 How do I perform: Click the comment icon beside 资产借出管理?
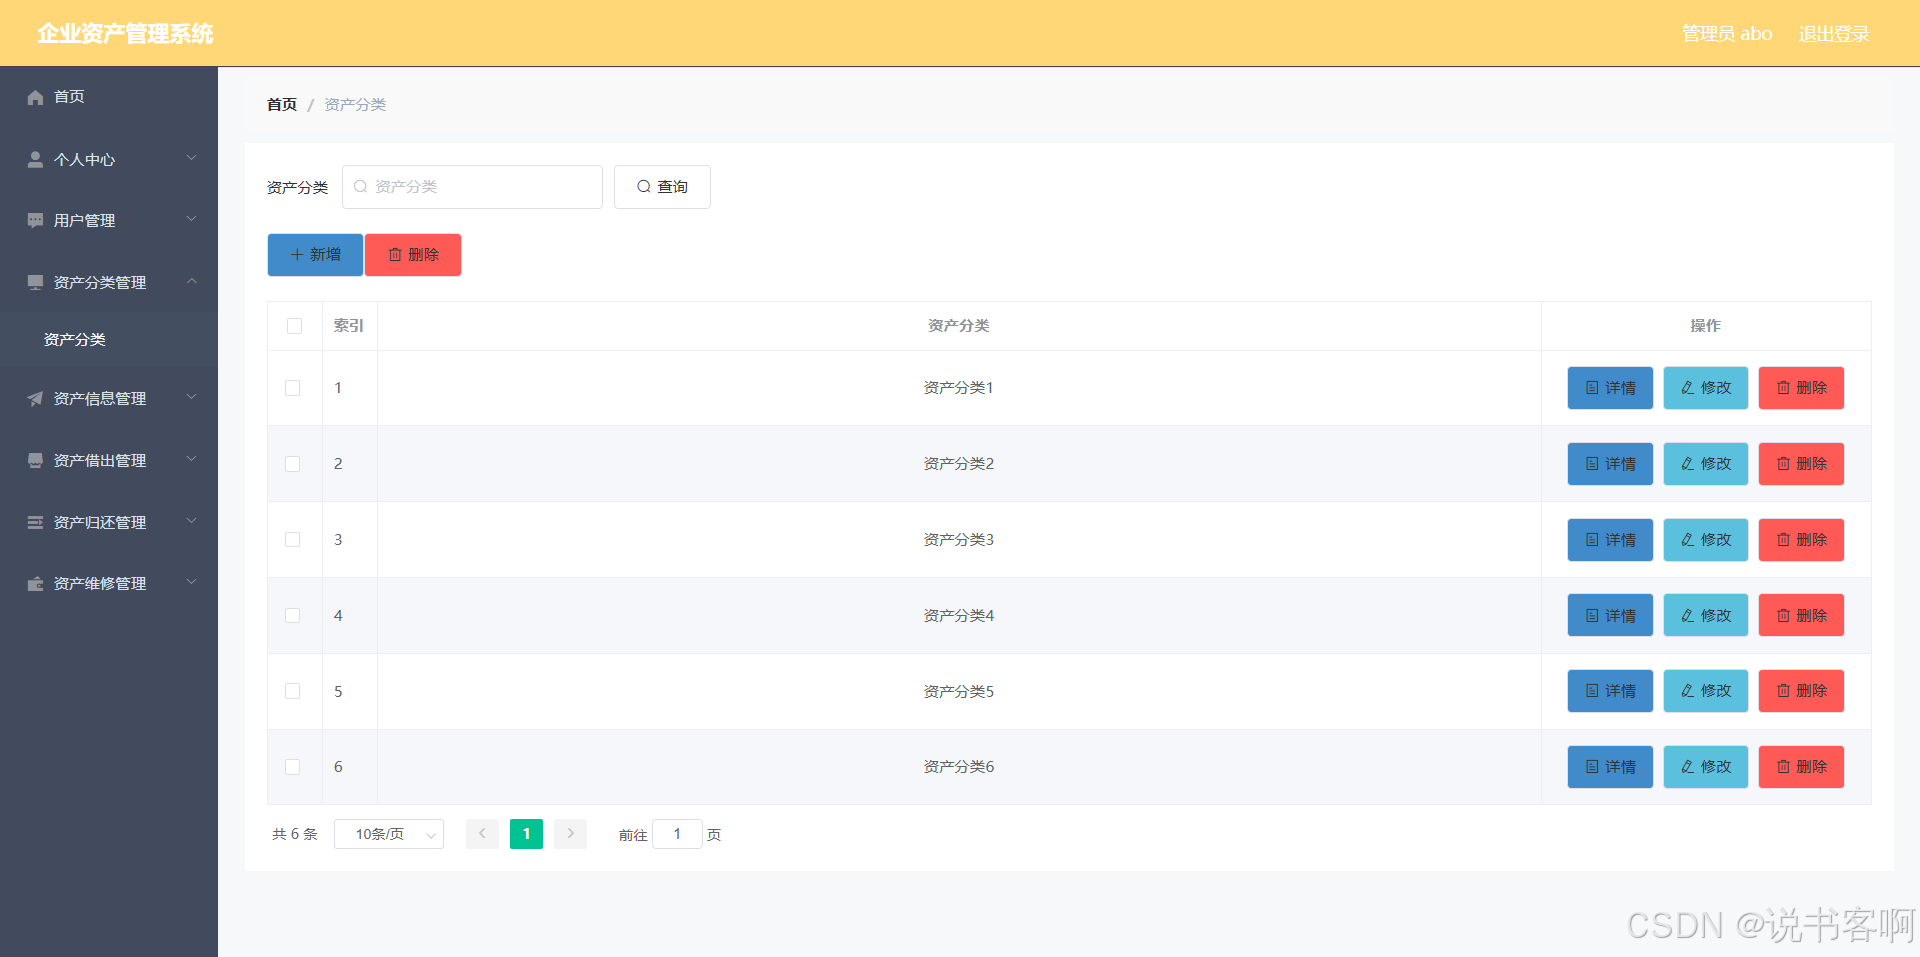(x=34, y=459)
